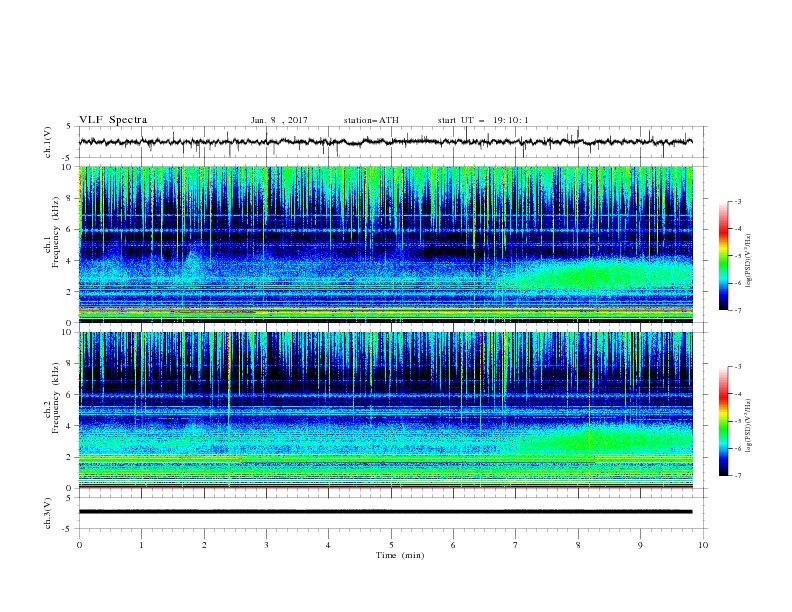
Task: Click the "VLF Spectra" plot title
Action: coord(113,120)
